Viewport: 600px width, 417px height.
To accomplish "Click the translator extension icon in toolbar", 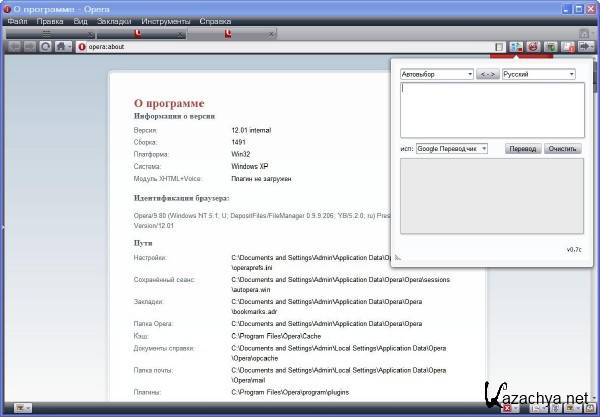I will (x=516, y=46).
